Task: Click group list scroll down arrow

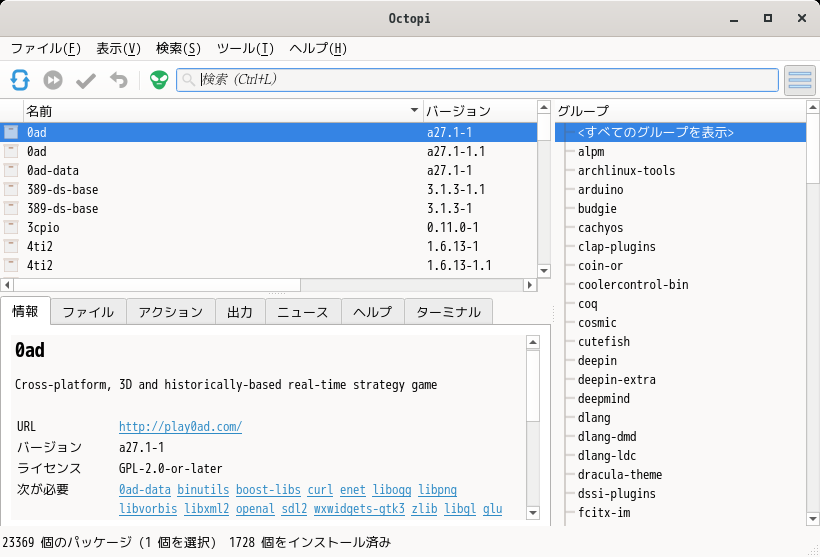Action: [813, 519]
